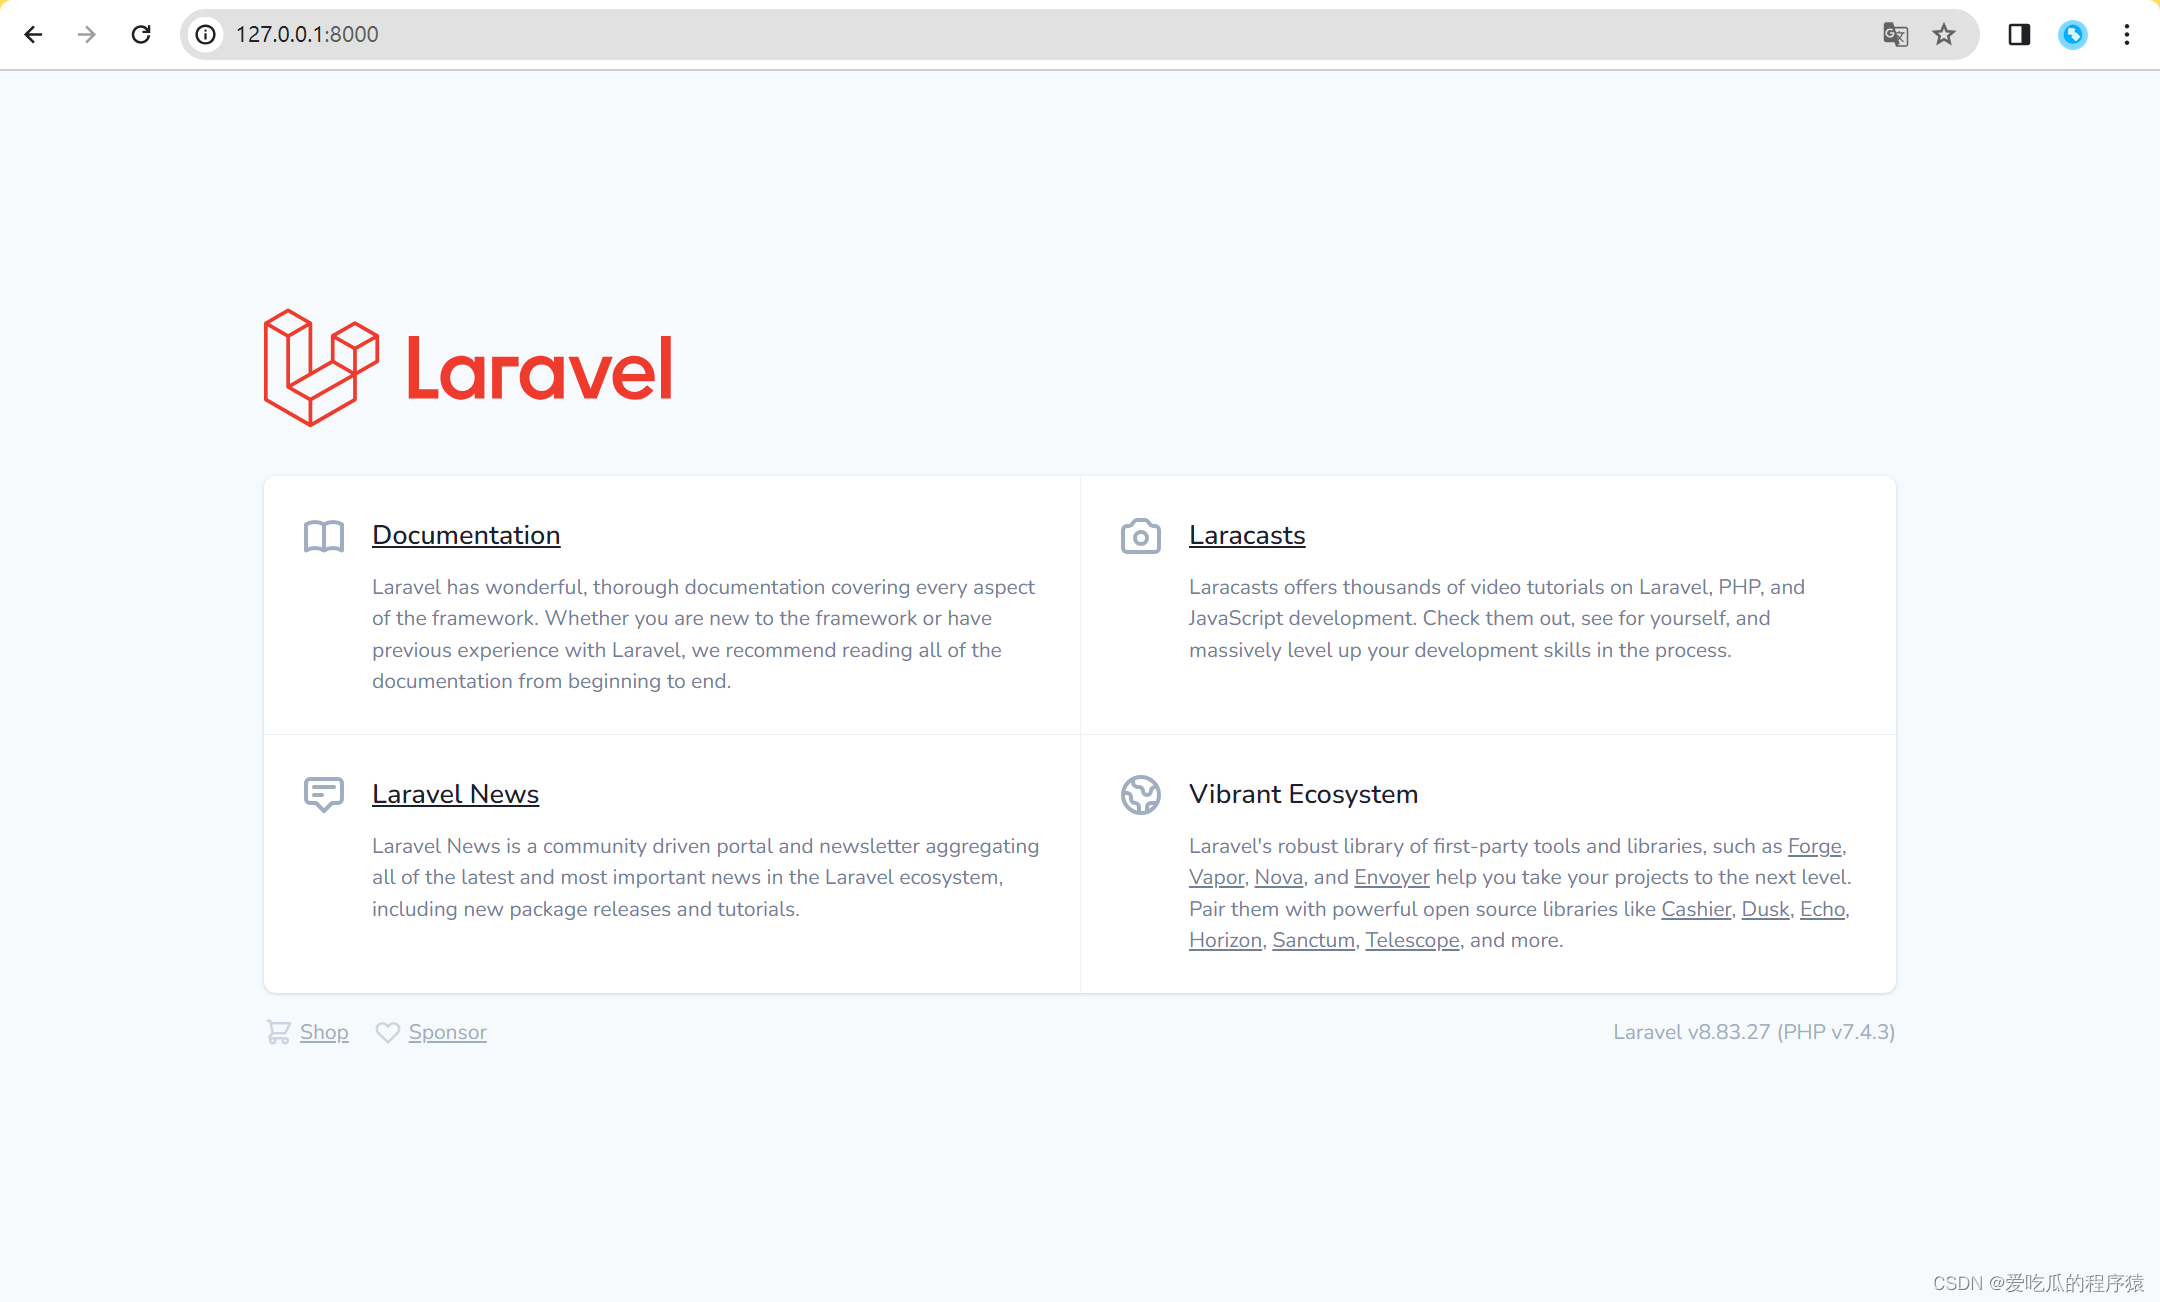Image resolution: width=2160 pixels, height=1302 pixels.
Task: Click the Sponsor heart icon
Action: [387, 1032]
